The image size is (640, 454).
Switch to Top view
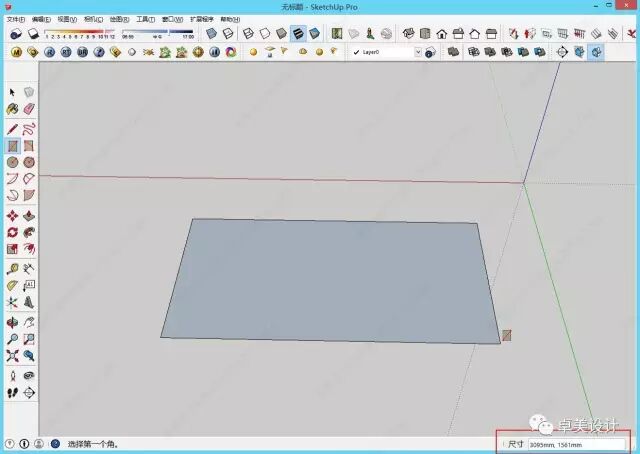[x=425, y=33]
